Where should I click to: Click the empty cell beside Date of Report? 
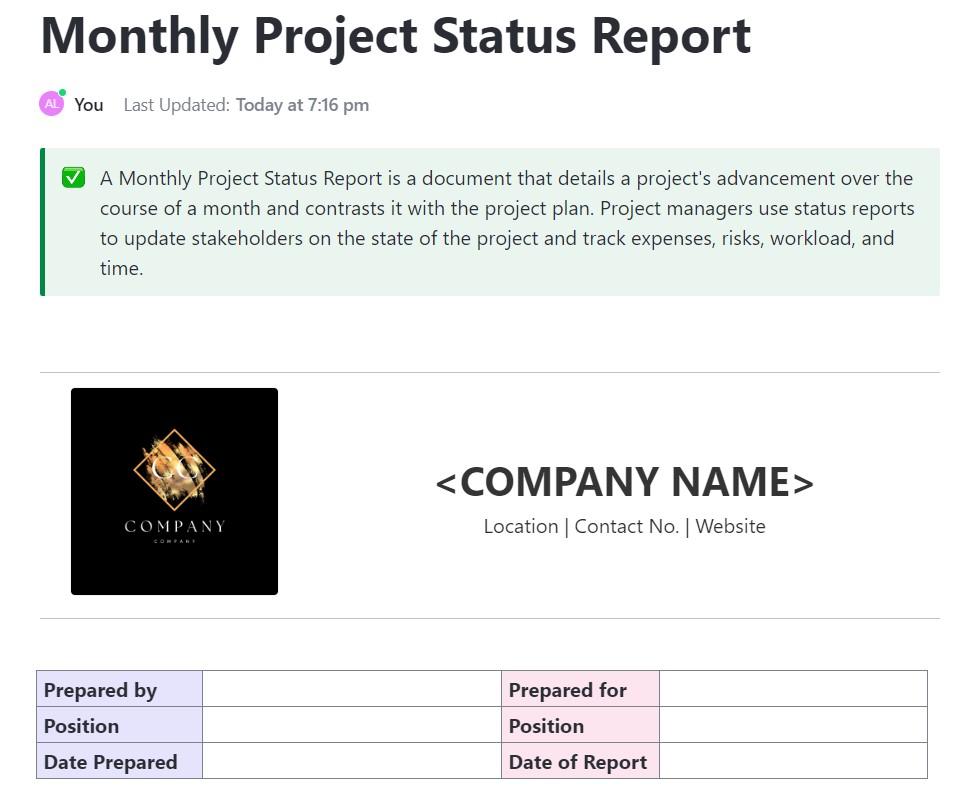pyautogui.click(x=793, y=762)
